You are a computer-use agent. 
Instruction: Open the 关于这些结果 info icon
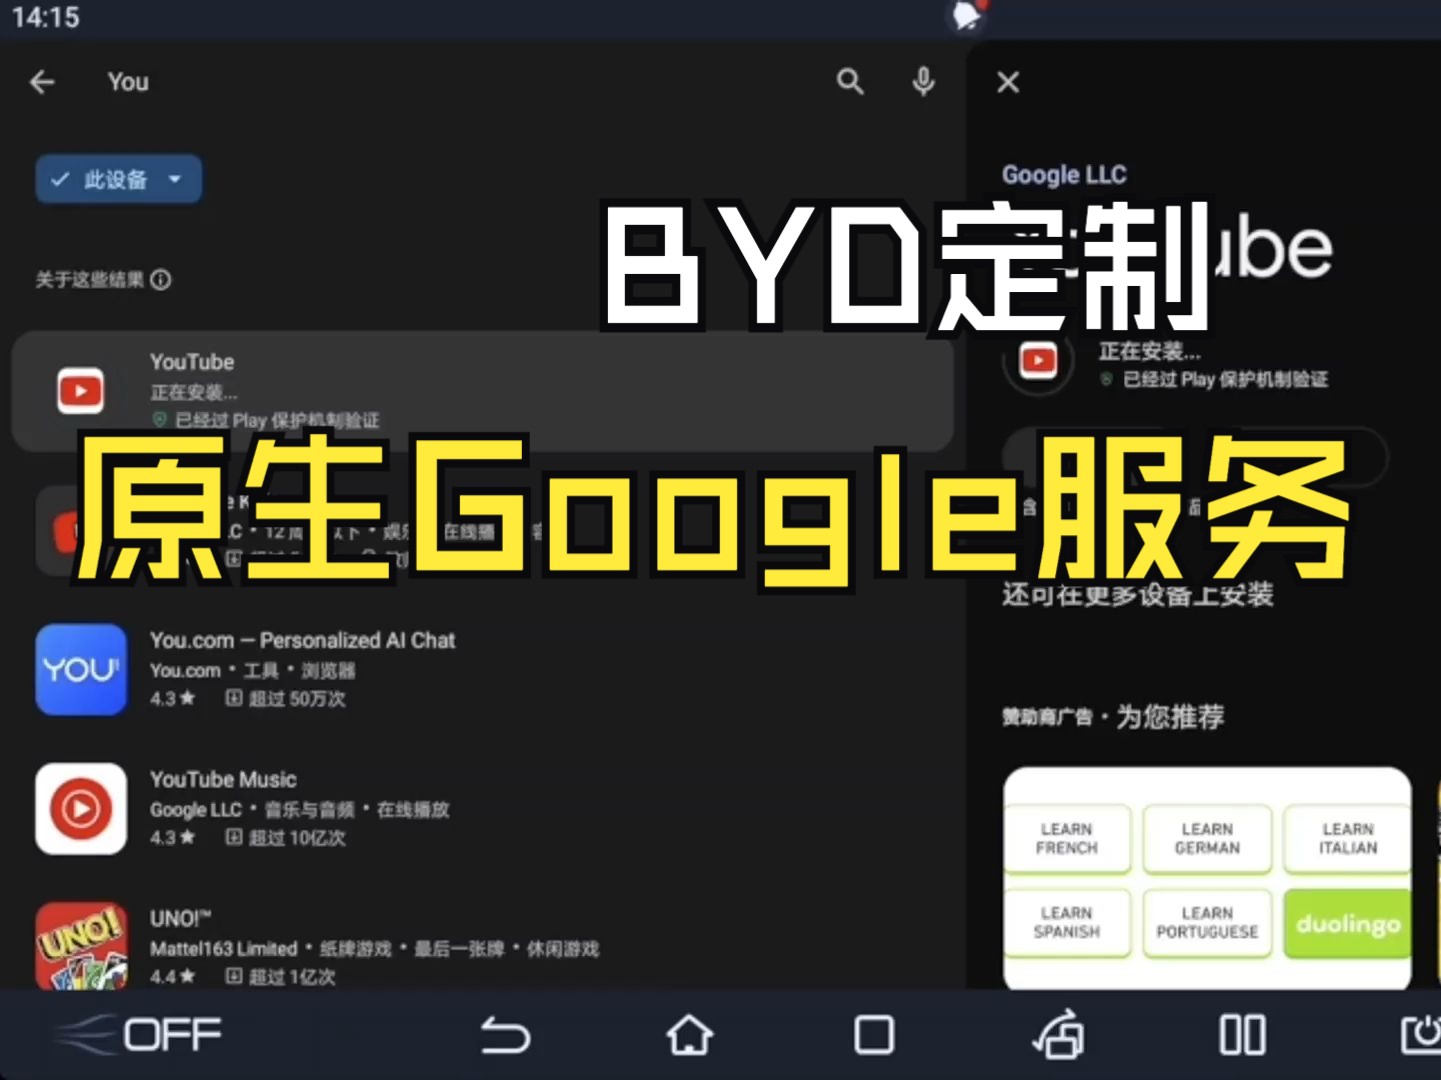161,280
